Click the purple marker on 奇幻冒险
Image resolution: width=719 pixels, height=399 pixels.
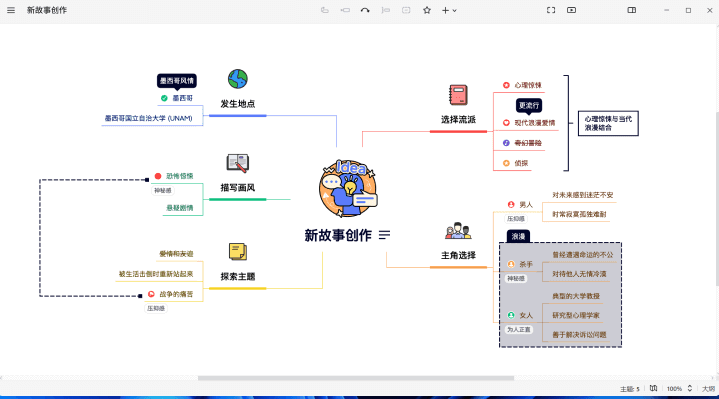point(506,143)
